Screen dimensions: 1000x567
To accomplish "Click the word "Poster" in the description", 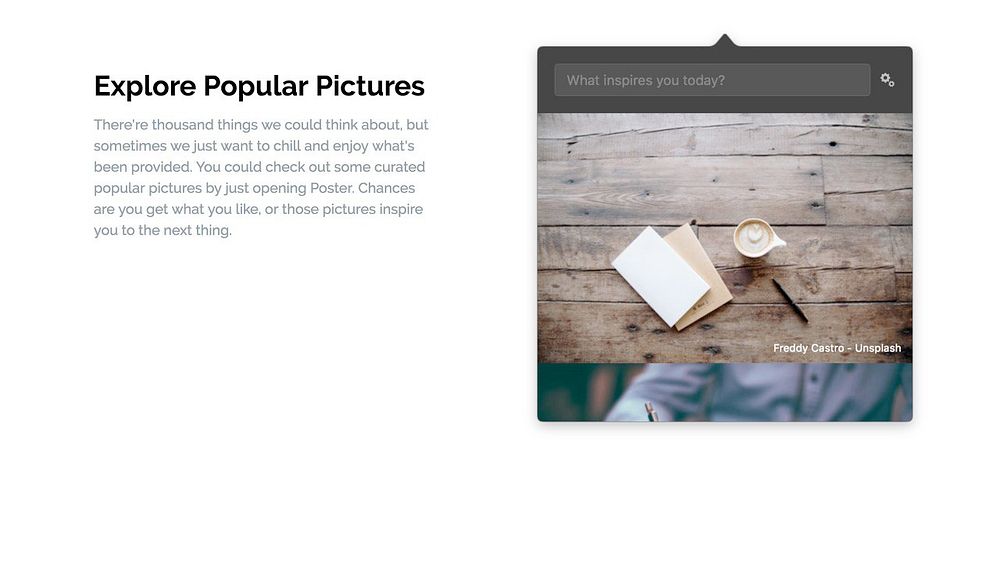I will (x=331, y=188).
